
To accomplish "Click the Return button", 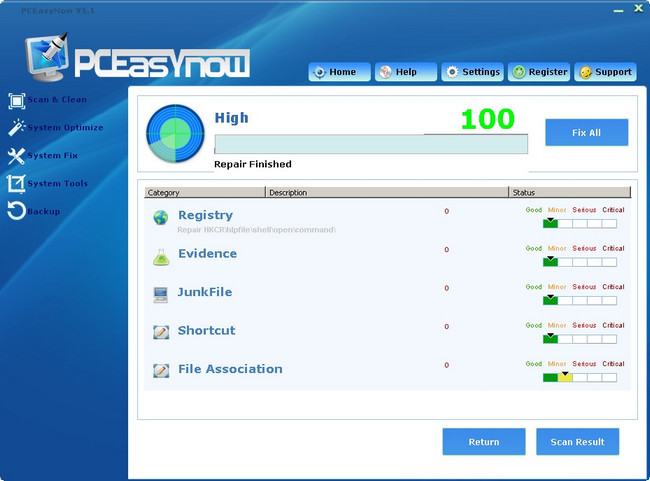I will click(484, 442).
